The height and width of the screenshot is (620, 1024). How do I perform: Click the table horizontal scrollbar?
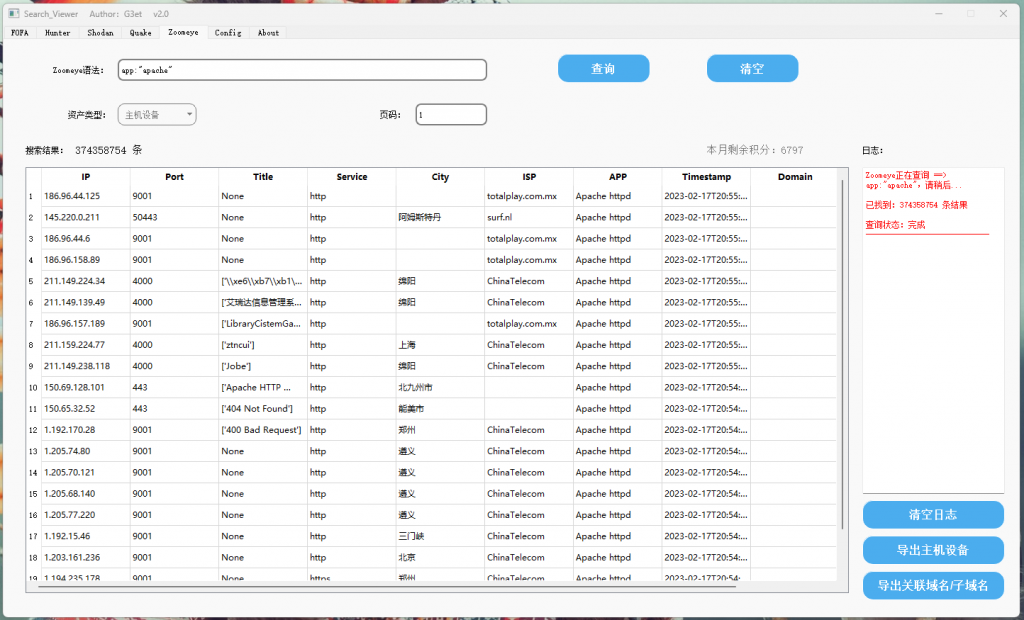pos(387,587)
